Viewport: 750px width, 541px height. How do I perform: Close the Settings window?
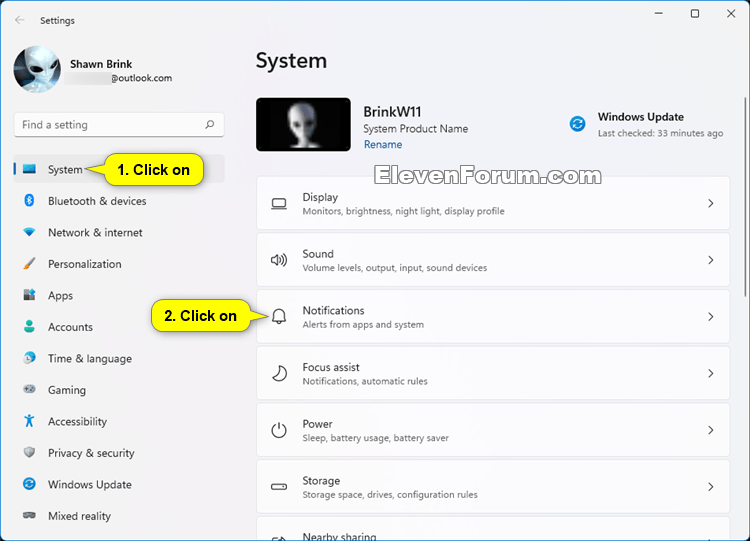point(731,13)
